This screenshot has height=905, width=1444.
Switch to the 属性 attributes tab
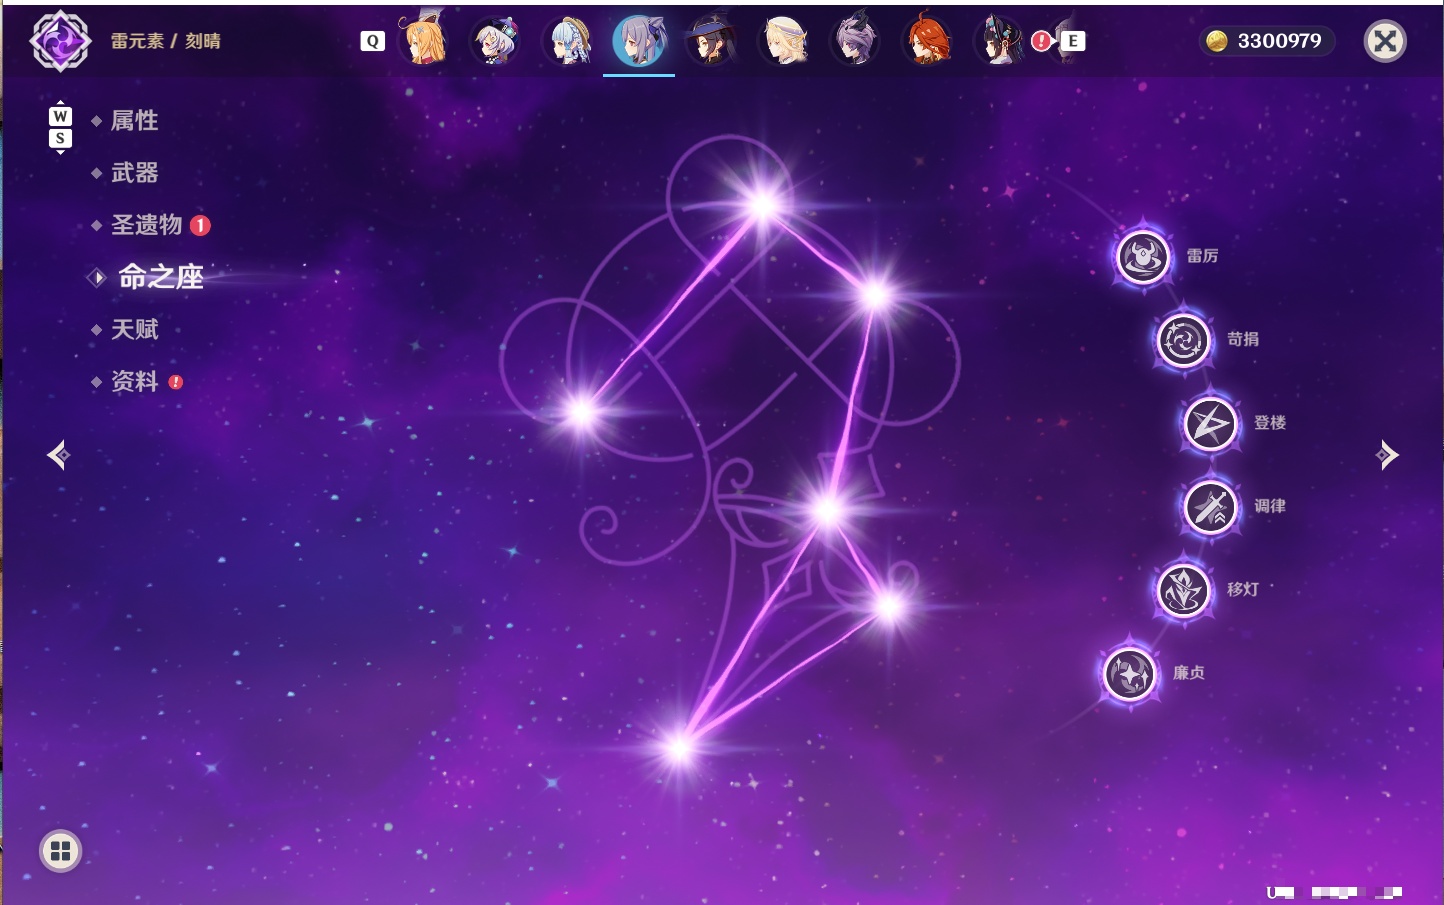click(x=135, y=121)
